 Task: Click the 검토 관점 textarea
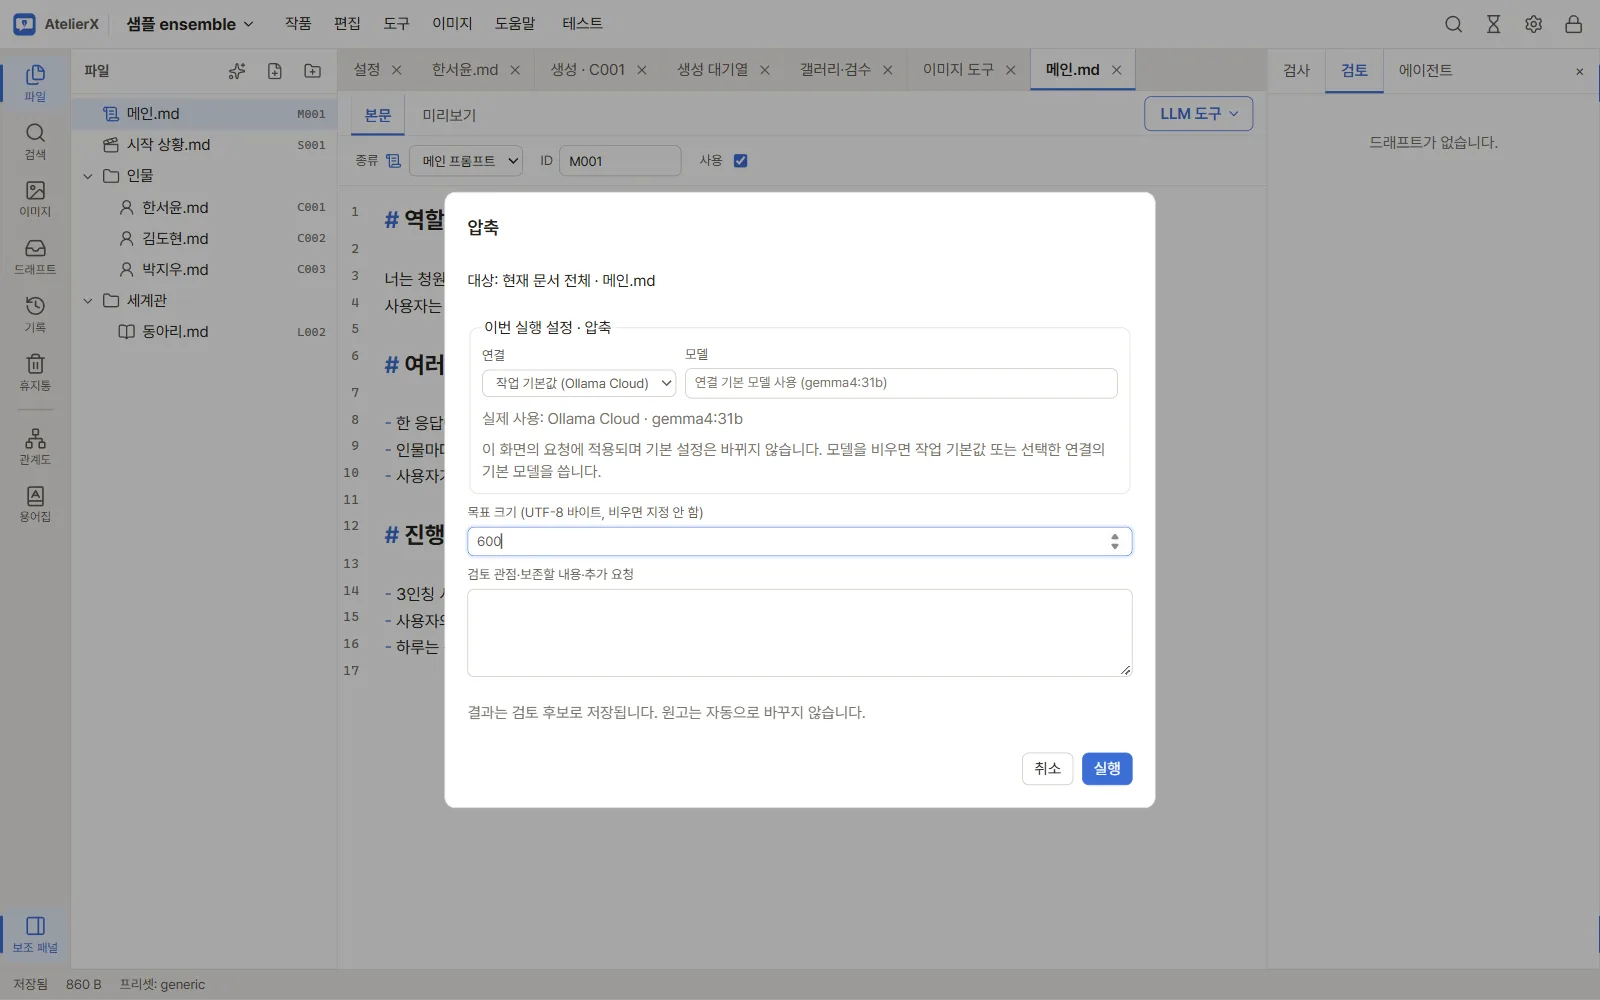coord(799,633)
